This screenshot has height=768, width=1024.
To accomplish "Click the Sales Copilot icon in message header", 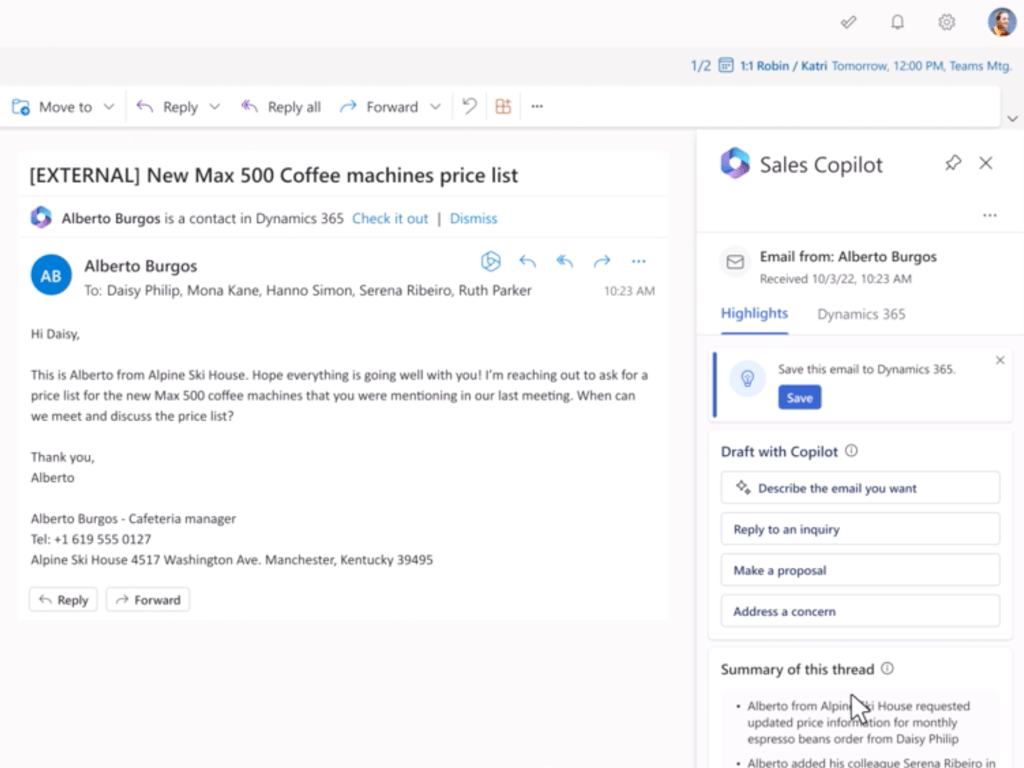I will [490, 262].
